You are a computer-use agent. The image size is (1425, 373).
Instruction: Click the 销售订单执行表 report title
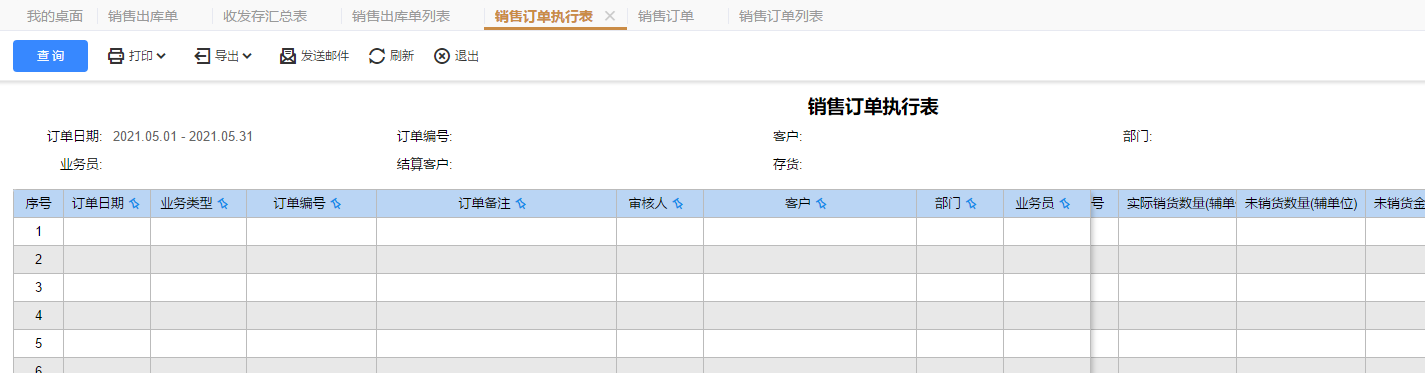click(873, 108)
